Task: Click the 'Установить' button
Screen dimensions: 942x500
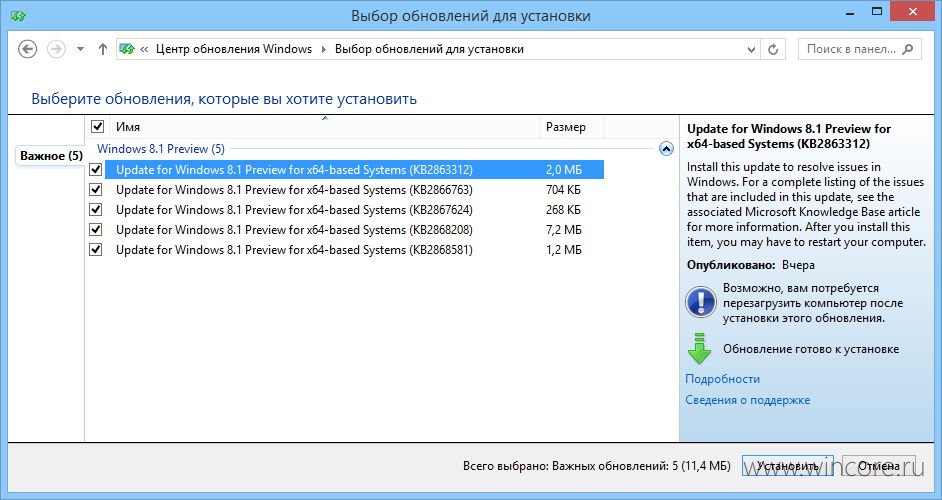Action: click(788, 466)
